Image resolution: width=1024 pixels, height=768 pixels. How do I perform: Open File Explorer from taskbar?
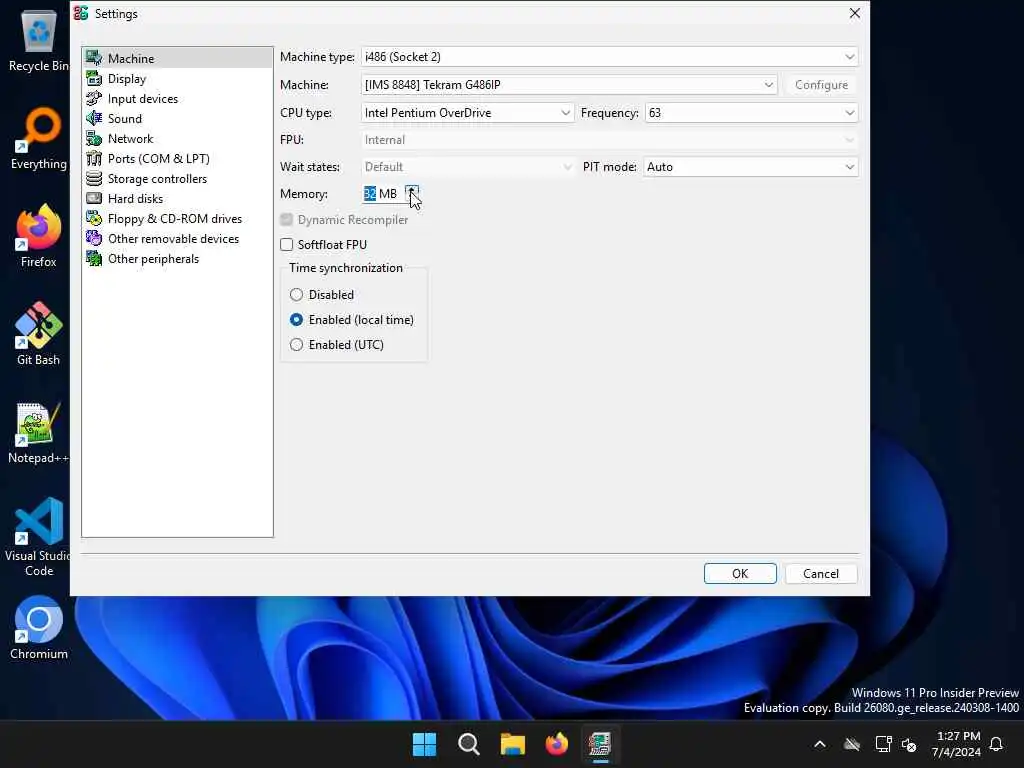click(x=513, y=744)
